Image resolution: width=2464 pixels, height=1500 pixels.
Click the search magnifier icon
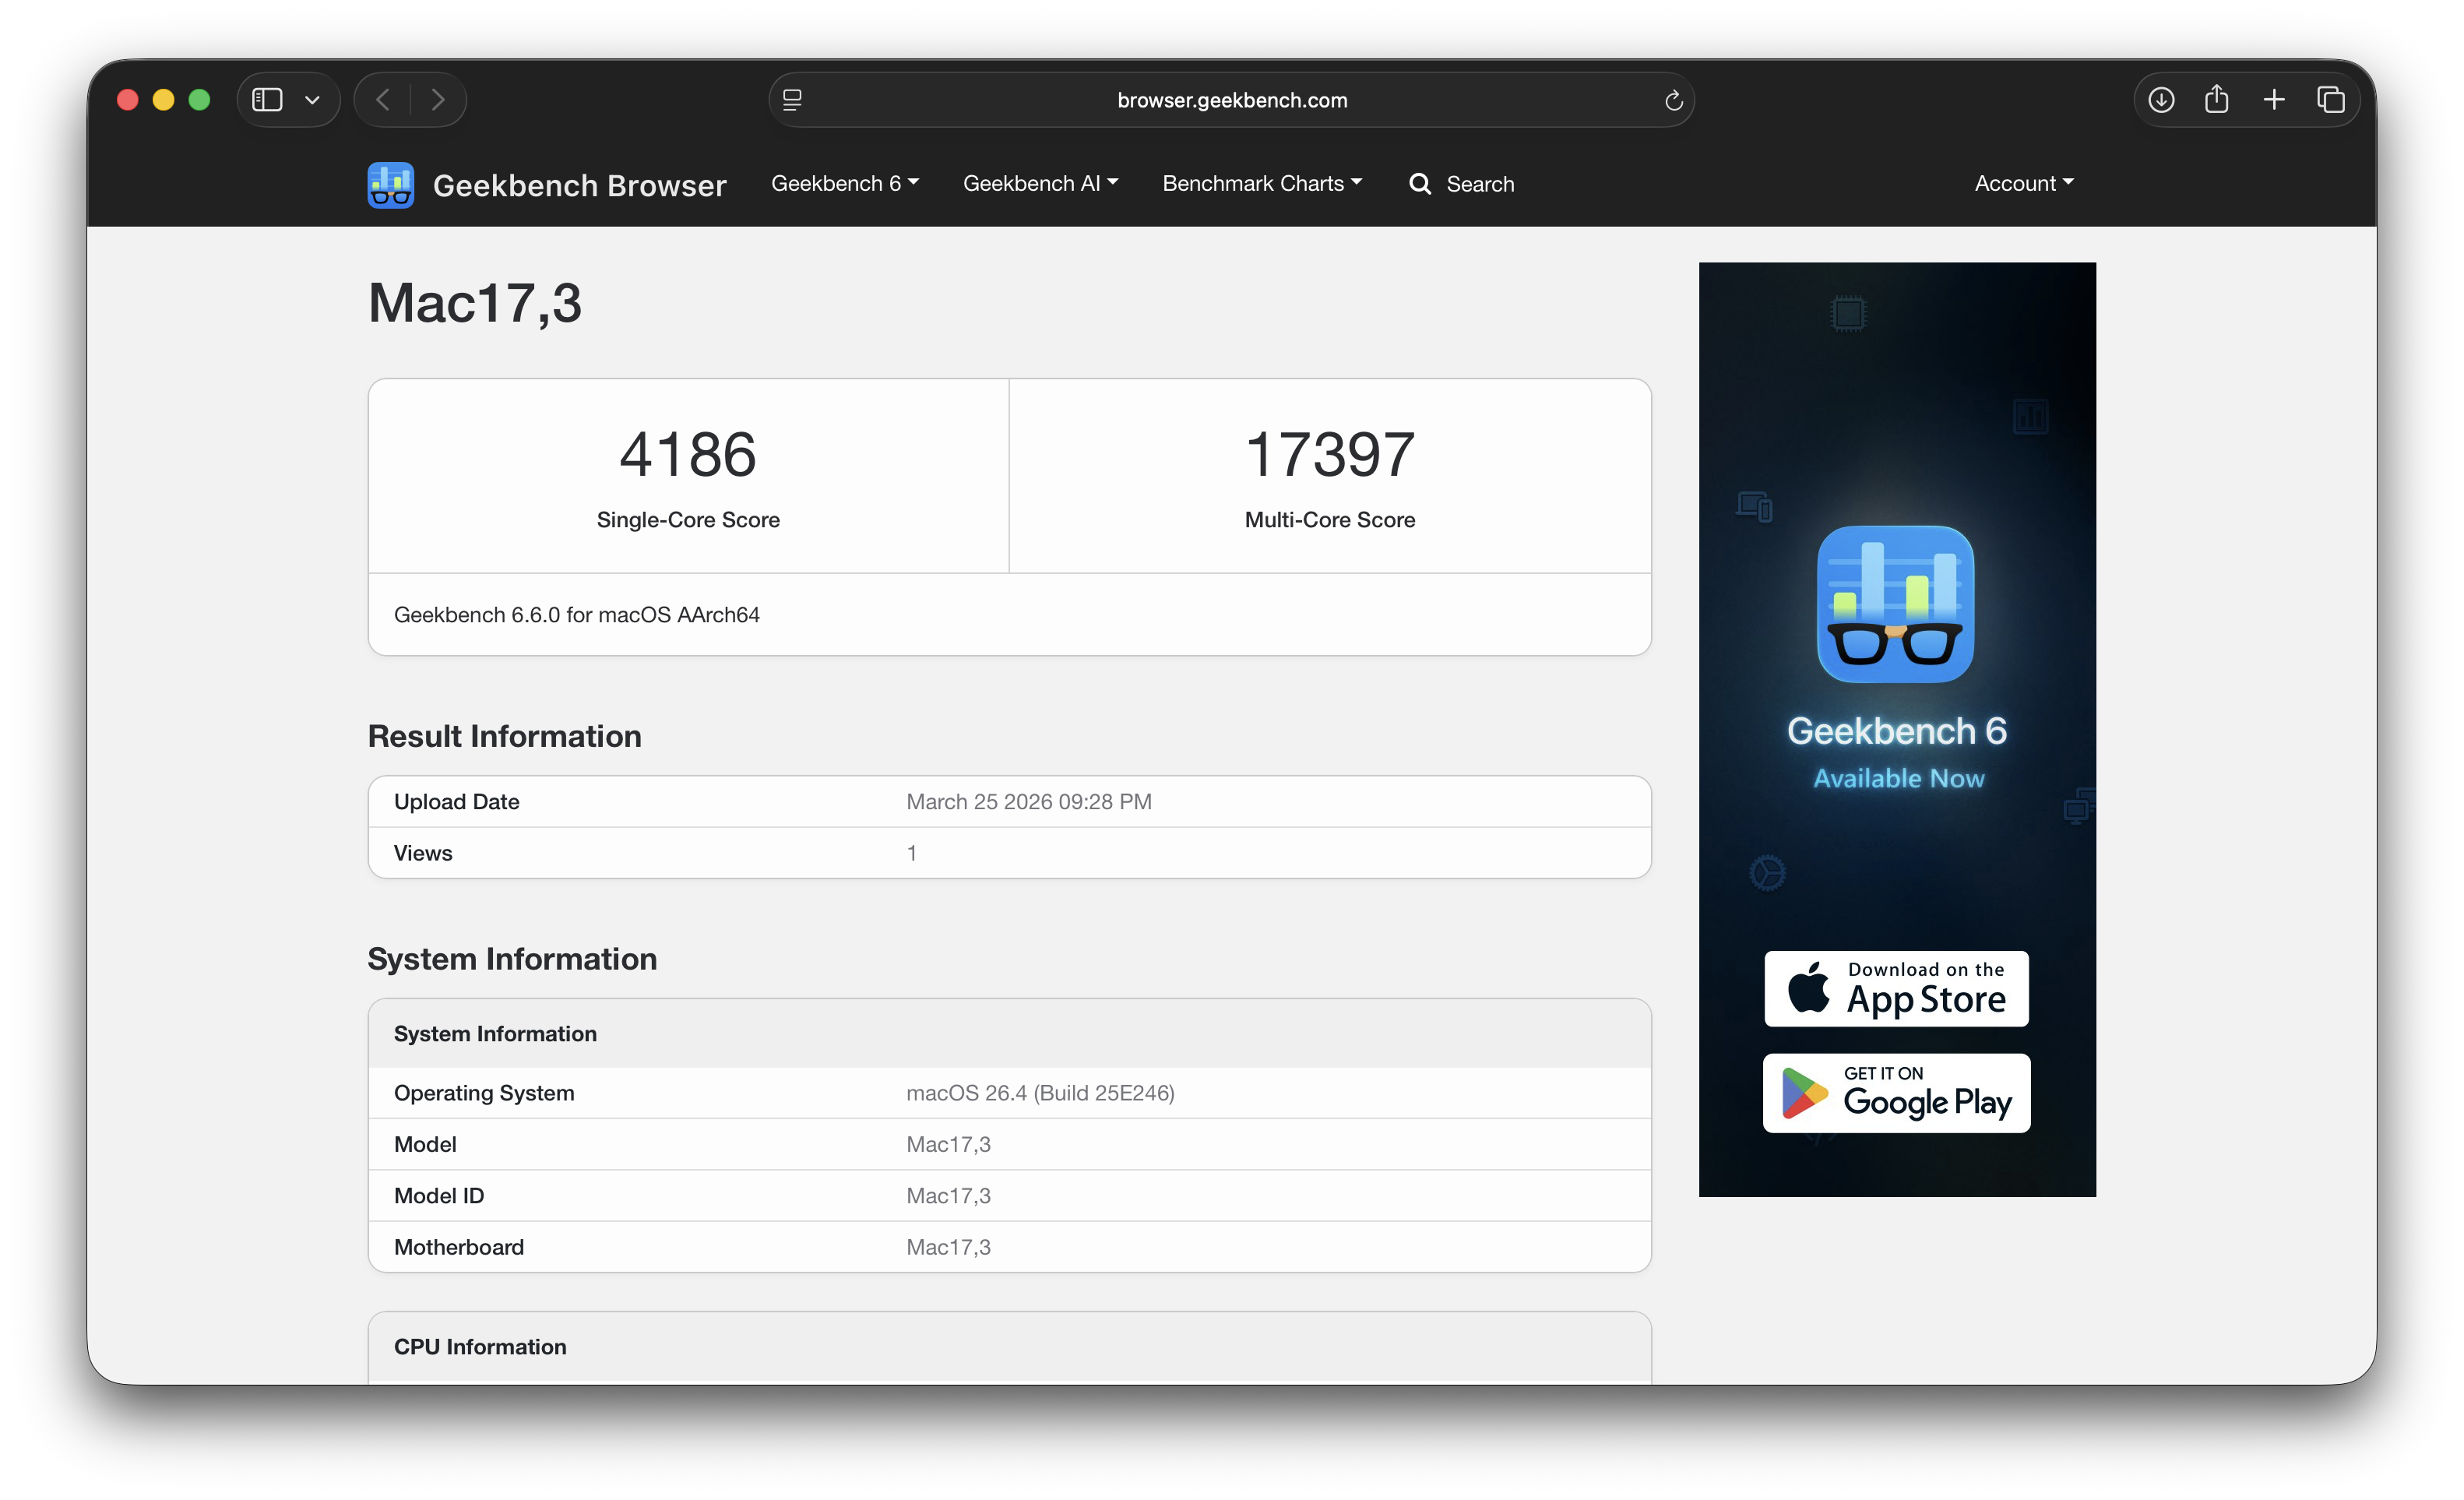[1419, 184]
